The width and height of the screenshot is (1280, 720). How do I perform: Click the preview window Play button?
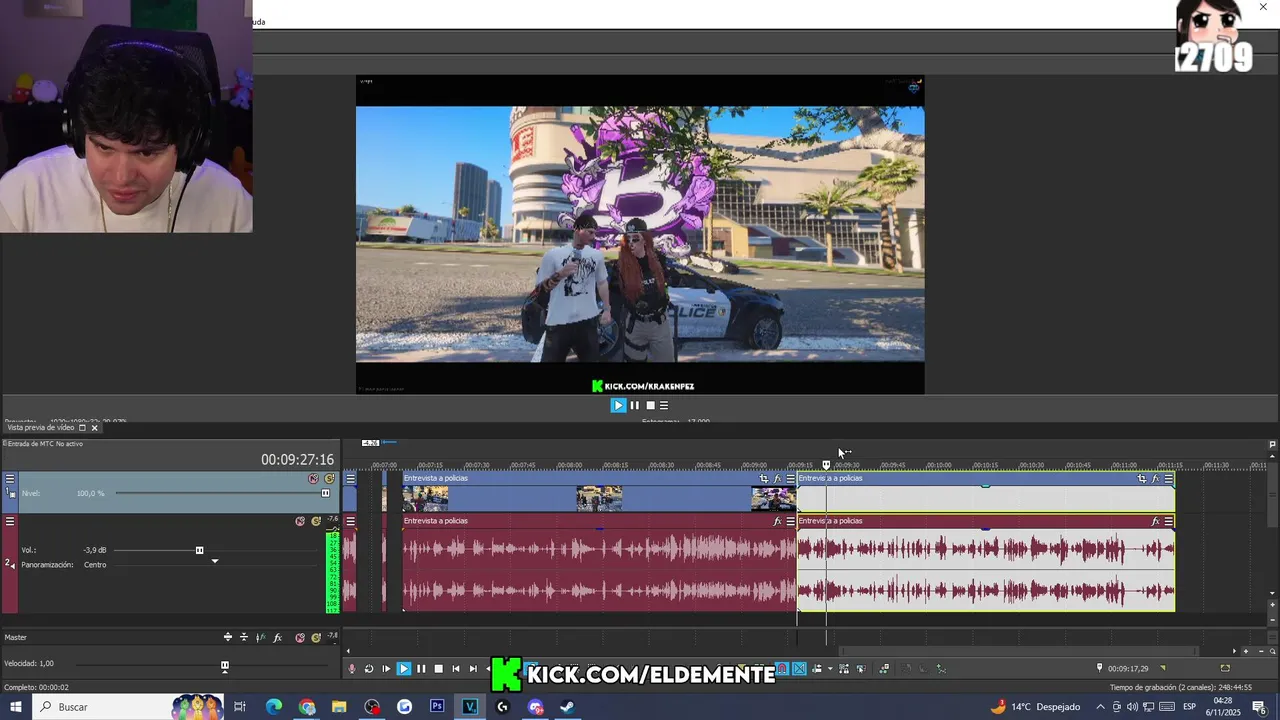(x=618, y=405)
